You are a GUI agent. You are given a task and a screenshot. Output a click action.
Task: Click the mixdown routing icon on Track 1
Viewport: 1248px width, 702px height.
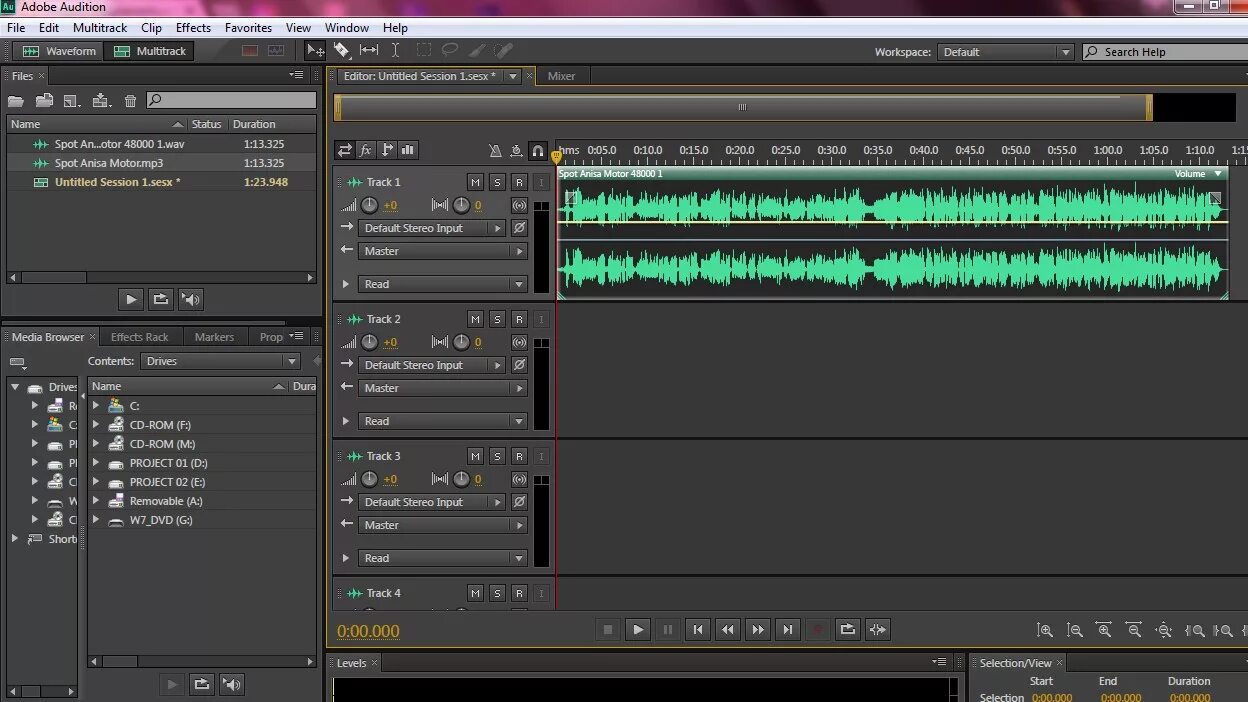pyautogui.click(x=519, y=204)
